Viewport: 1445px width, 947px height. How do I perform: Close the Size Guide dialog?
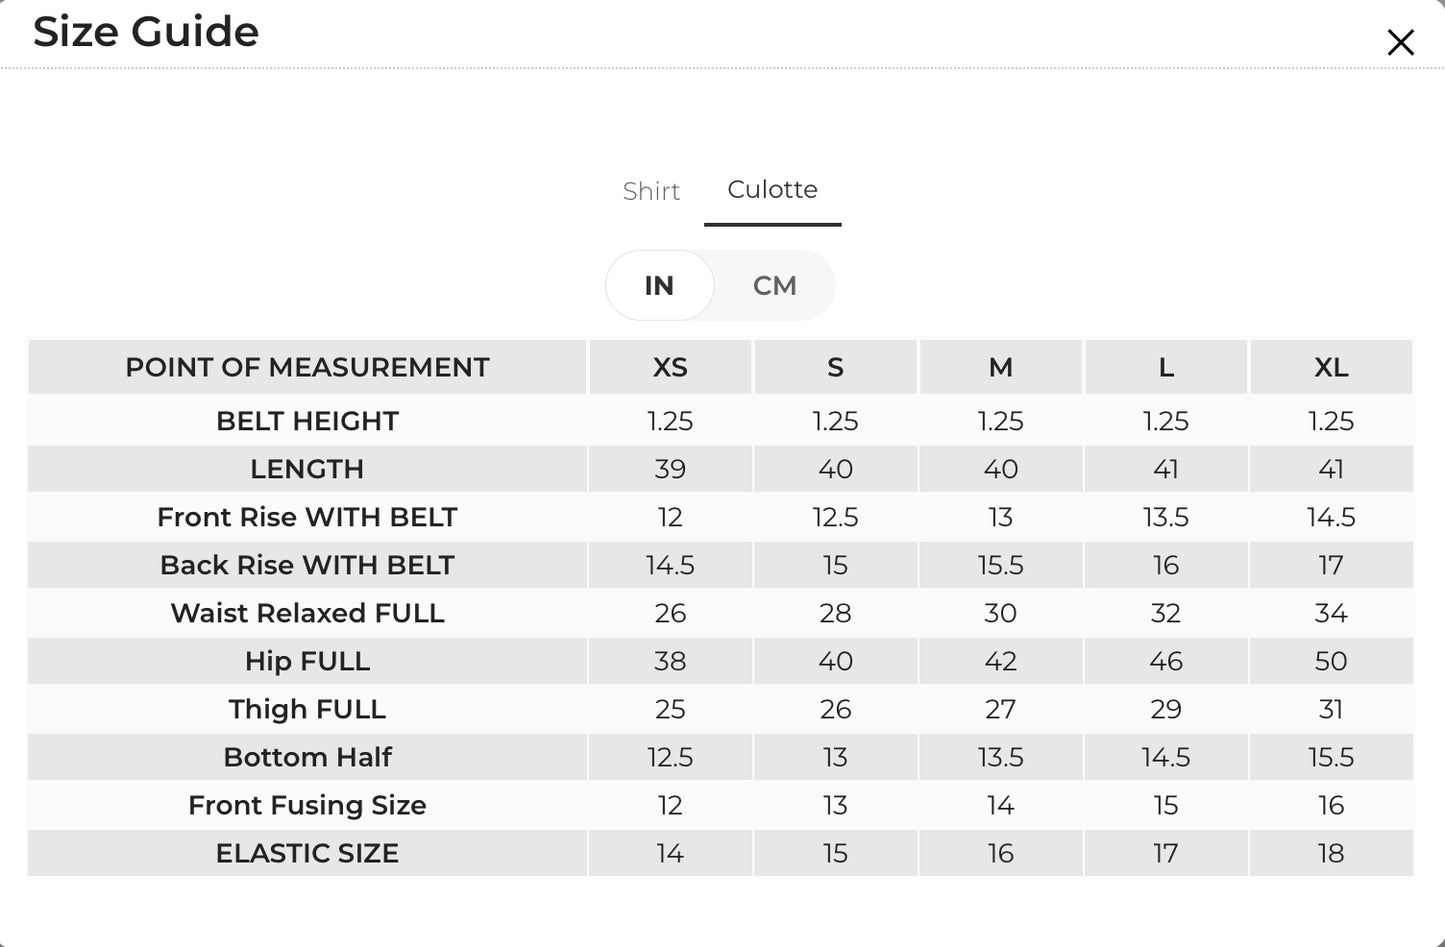(1400, 42)
